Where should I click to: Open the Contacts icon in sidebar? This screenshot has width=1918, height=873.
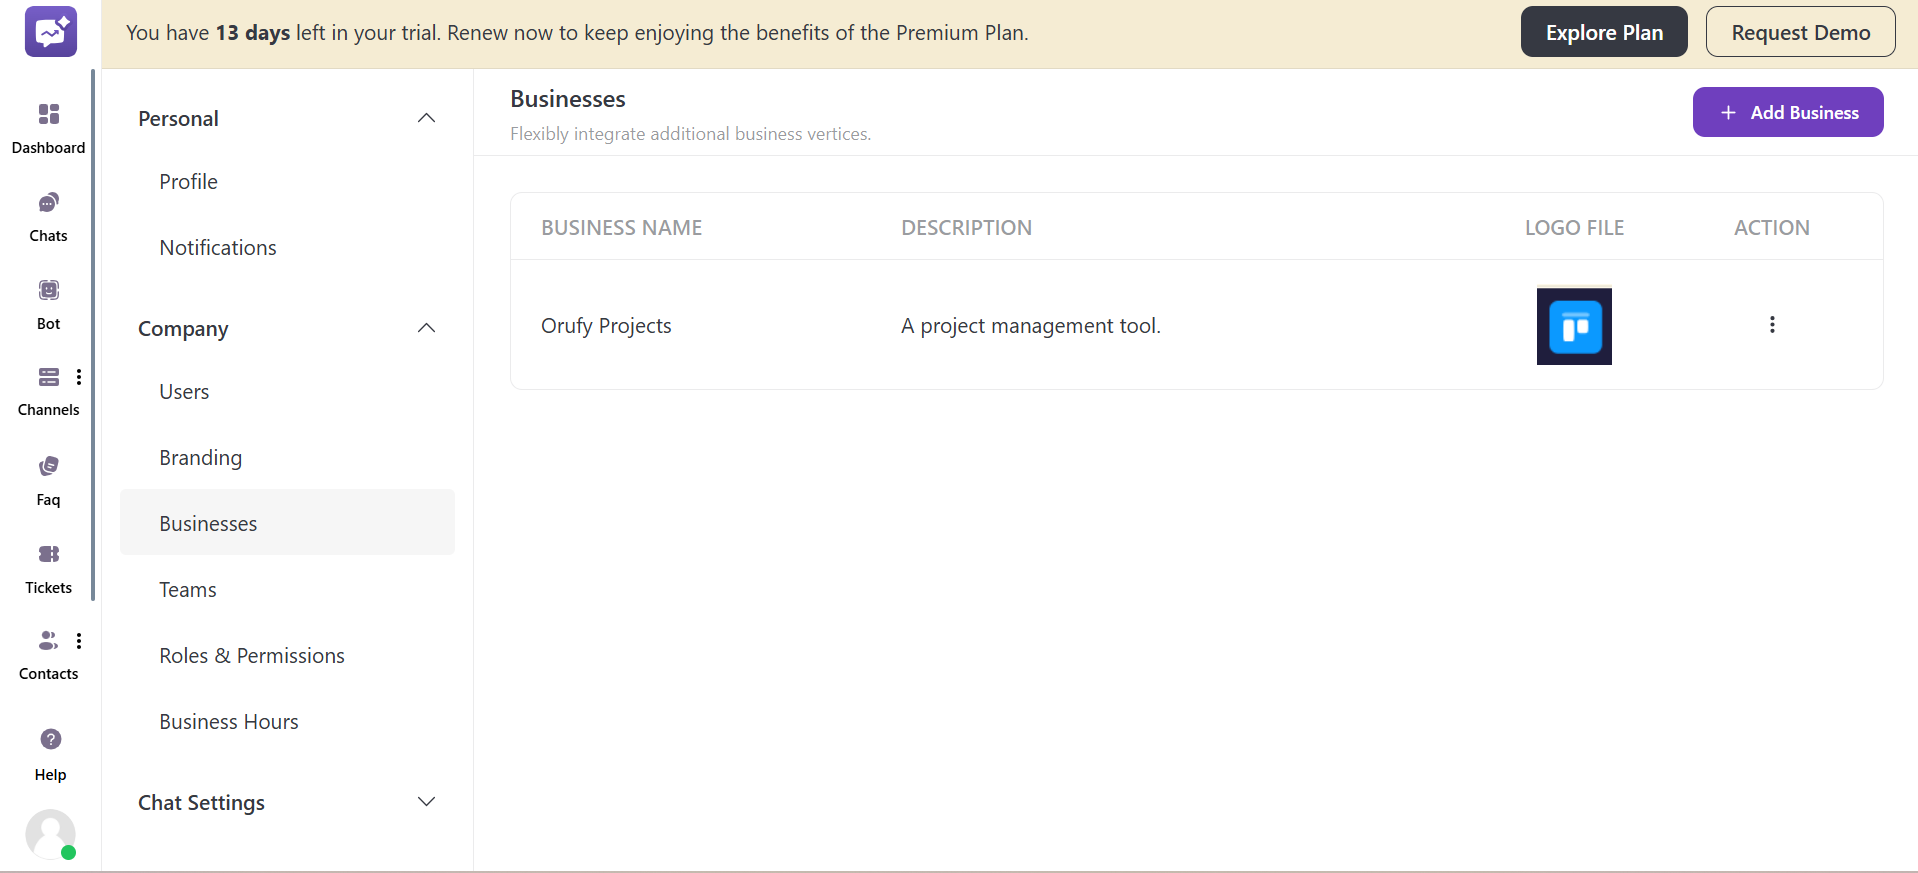[x=48, y=640]
